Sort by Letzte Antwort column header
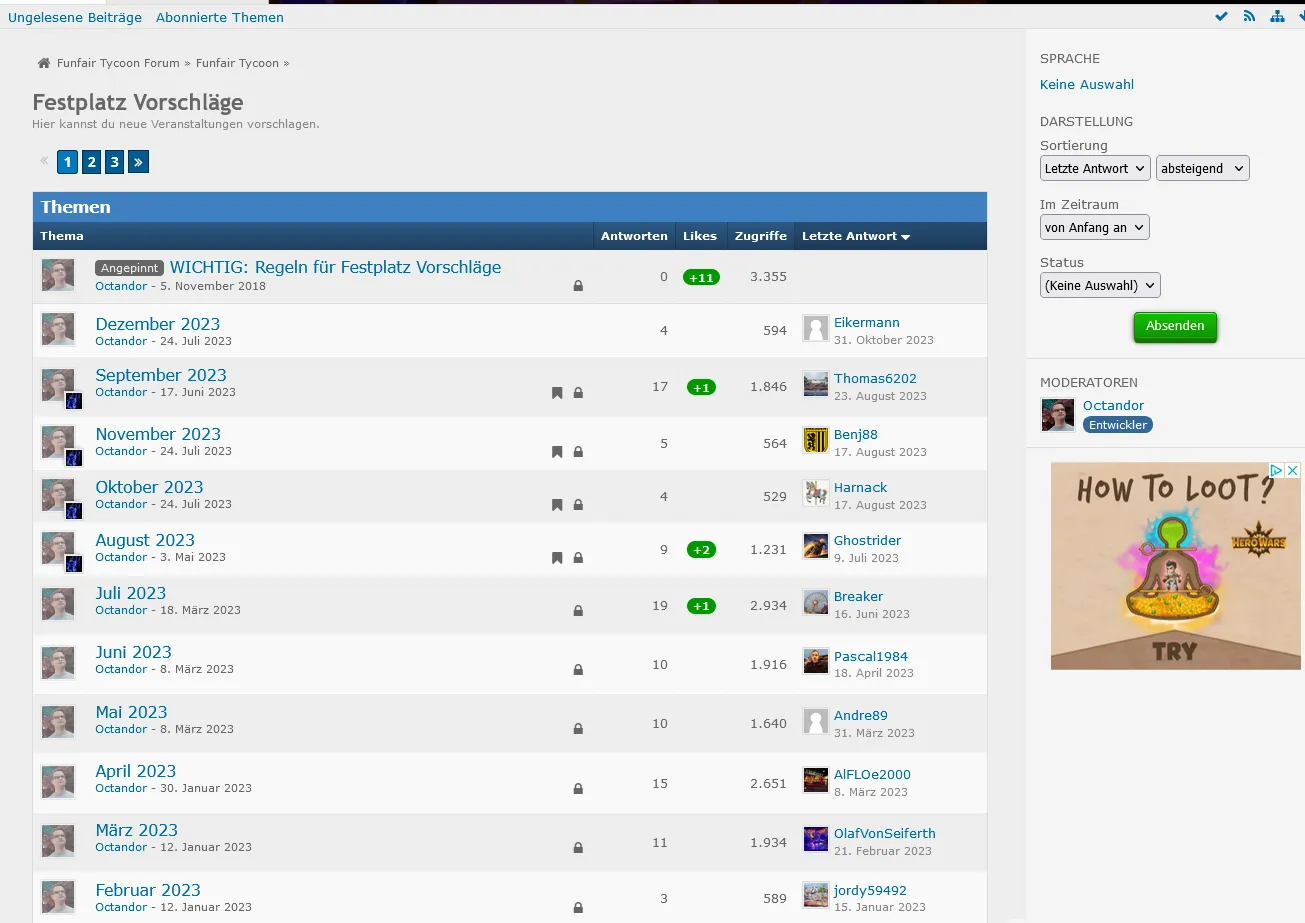1305x923 pixels. tap(855, 236)
